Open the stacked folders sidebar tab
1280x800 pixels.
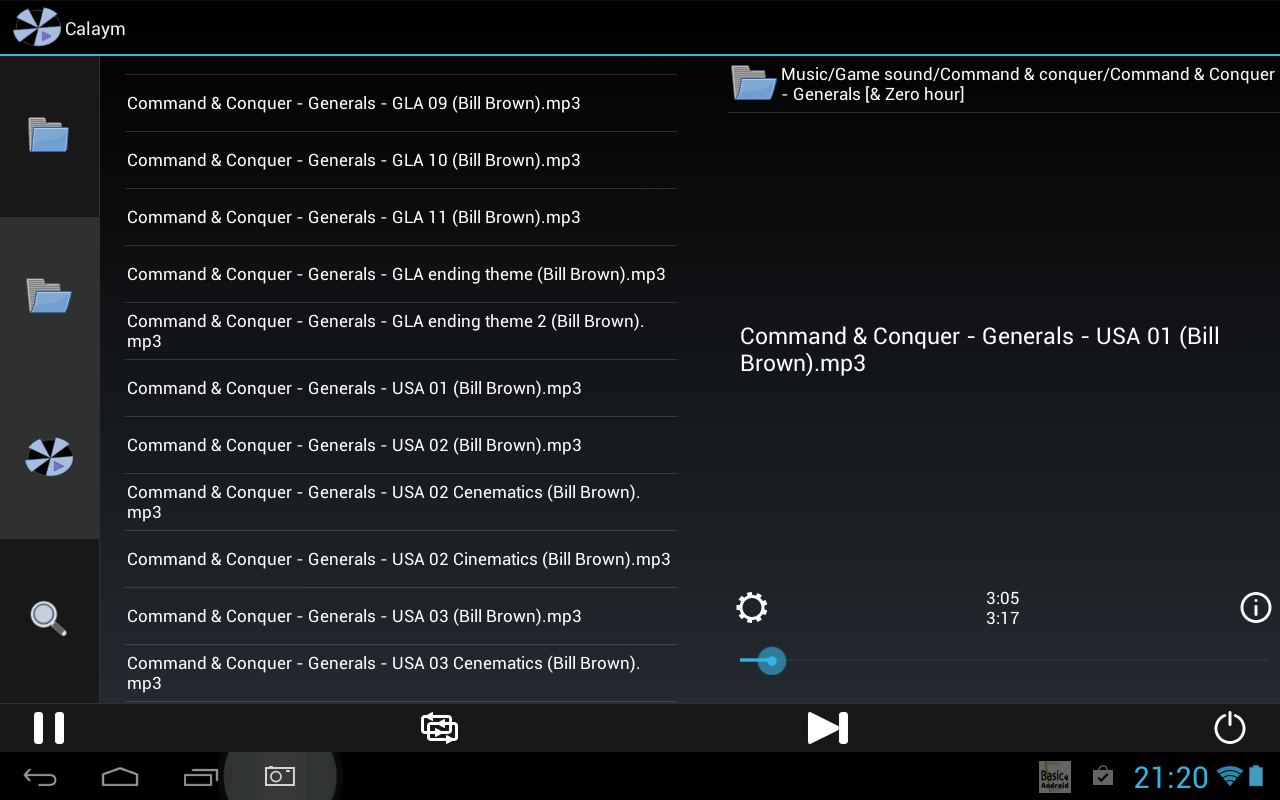pos(48,134)
